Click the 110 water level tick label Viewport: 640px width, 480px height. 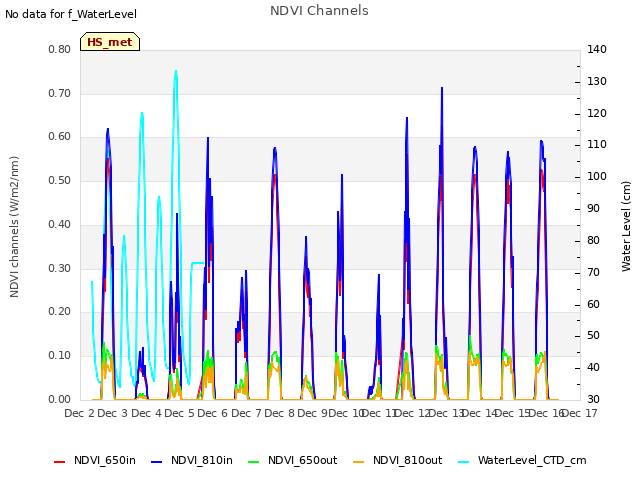click(x=597, y=144)
